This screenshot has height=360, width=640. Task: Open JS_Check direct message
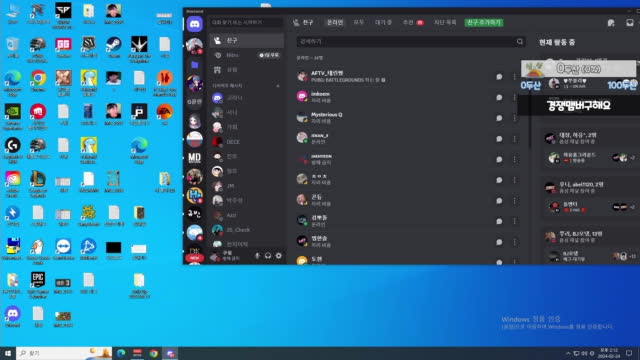coord(247,230)
